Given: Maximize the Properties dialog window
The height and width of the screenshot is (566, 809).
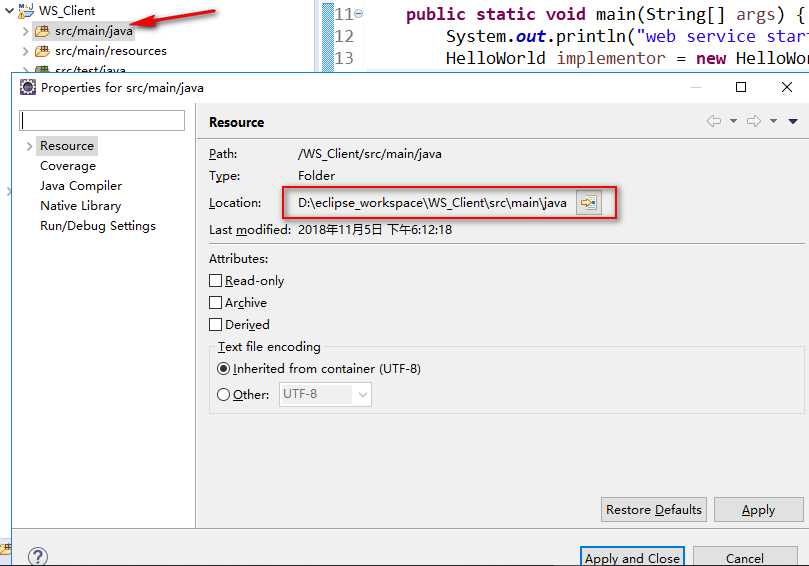Looking at the screenshot, I should click(741, 87).
